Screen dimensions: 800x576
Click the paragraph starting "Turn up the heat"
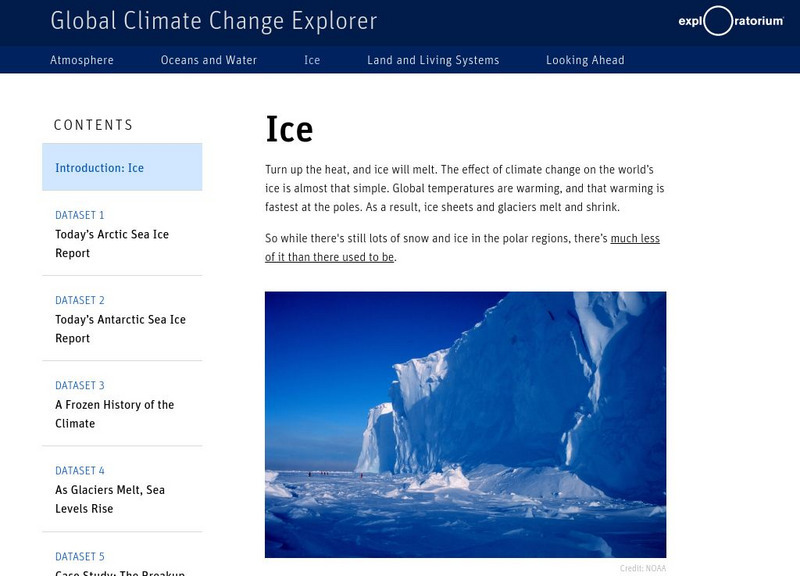[x=464, y=188]
